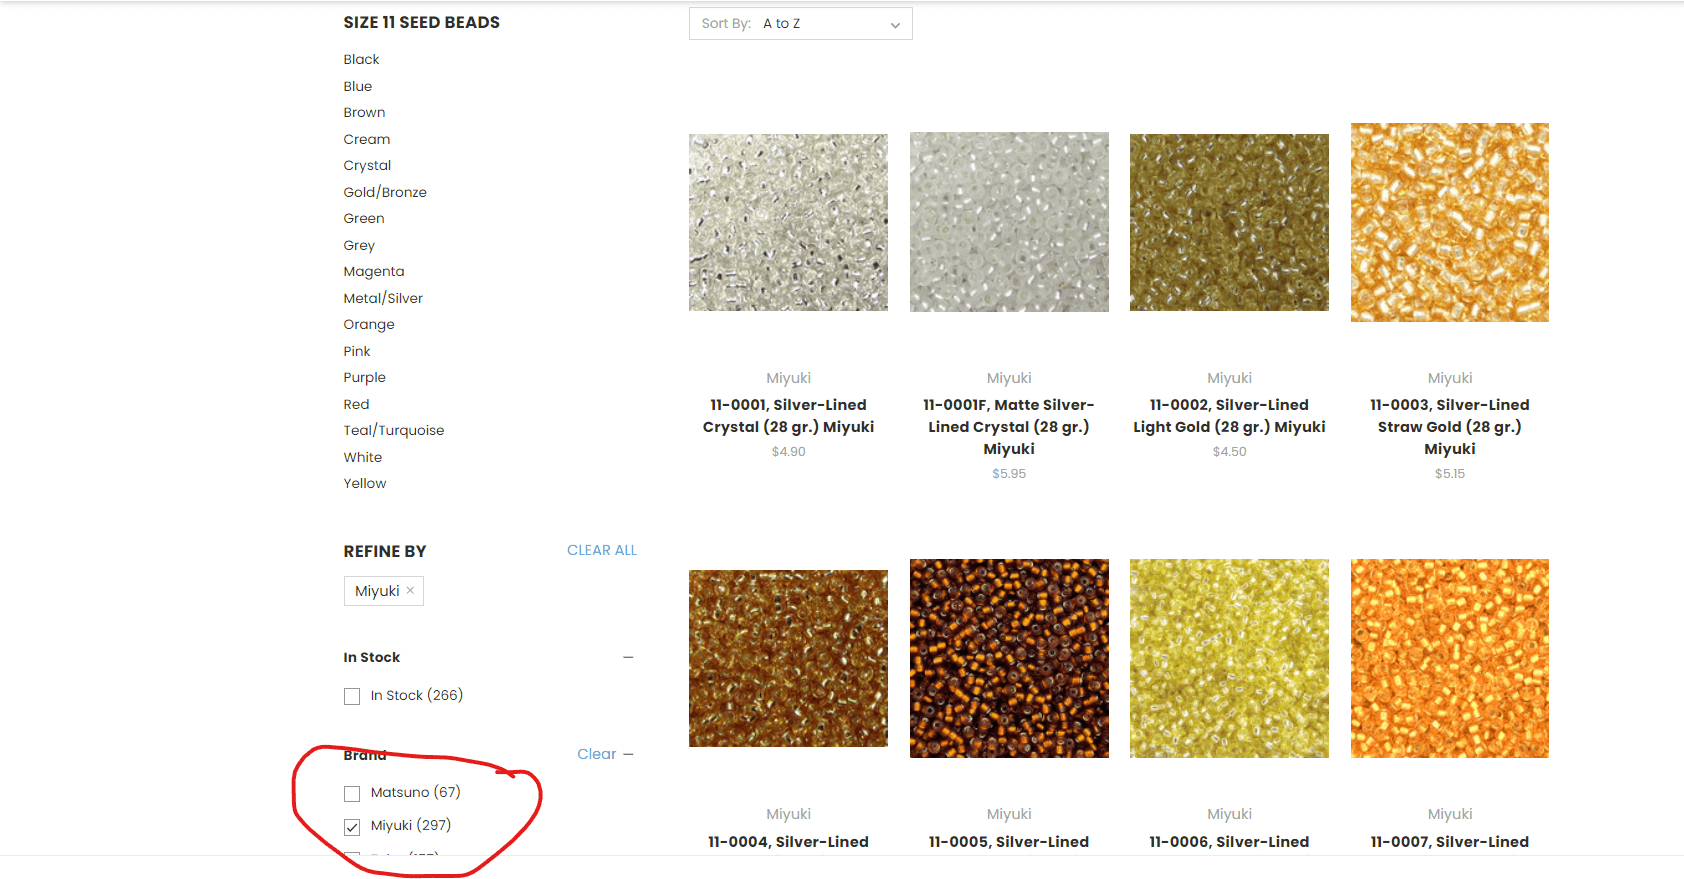The image size is (1684, 879).
Task: View the 11-0006 yellow bead image
Action: 1229,658
